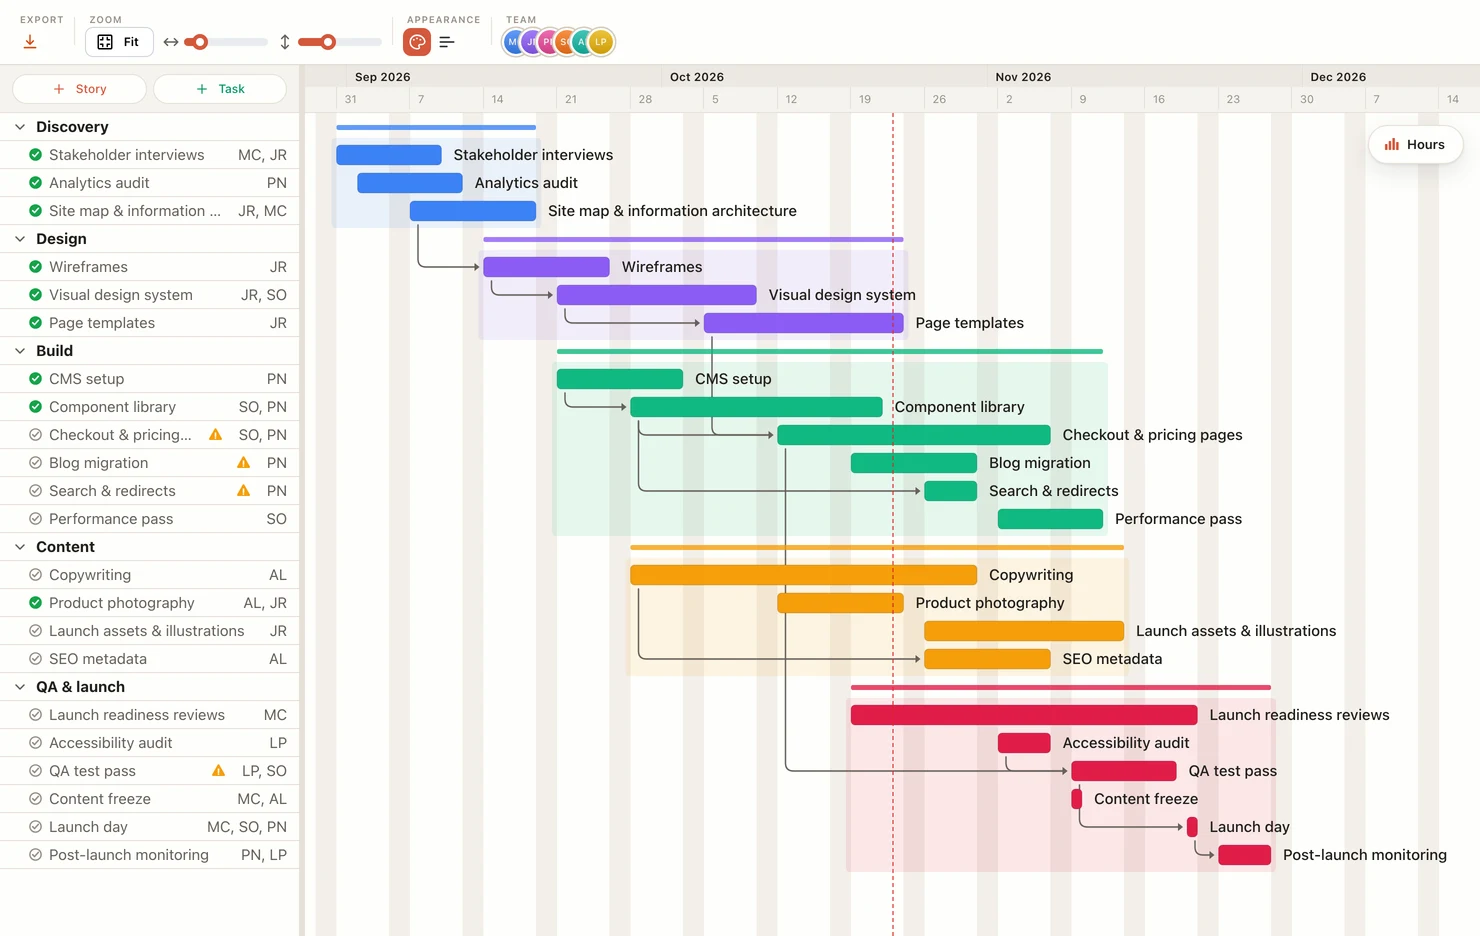Click the Accessibility audit list row
The height and width of the screenshot is (936, 1480).
(x=150, y=743)
